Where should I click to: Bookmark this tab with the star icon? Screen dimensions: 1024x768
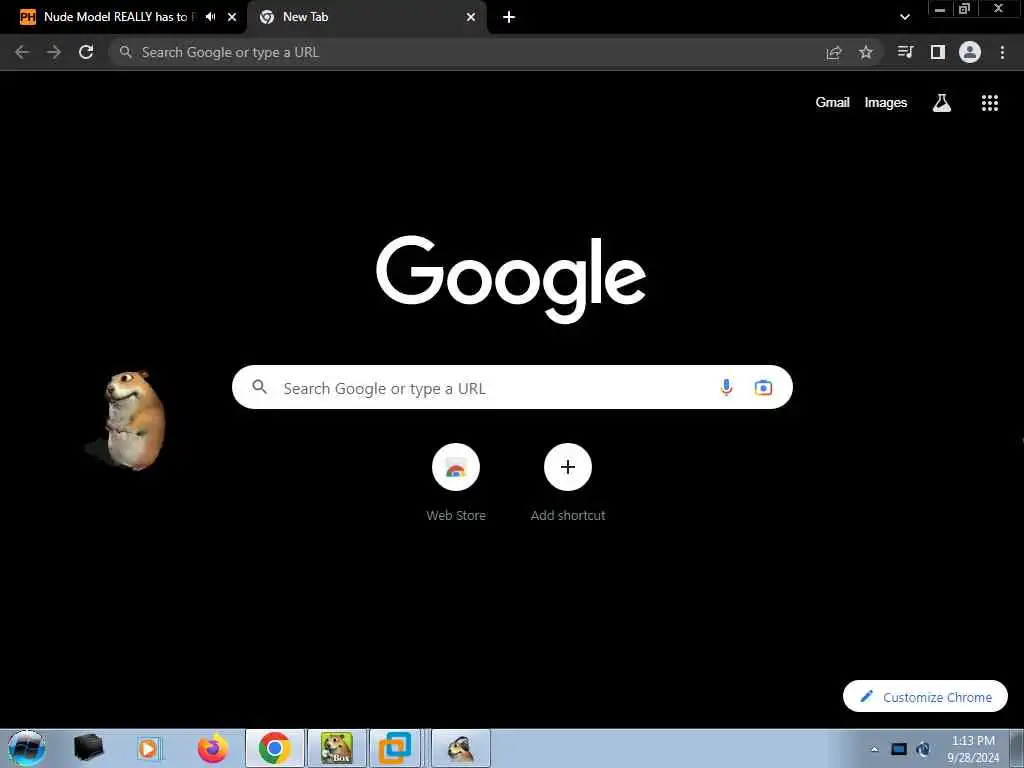866,52
